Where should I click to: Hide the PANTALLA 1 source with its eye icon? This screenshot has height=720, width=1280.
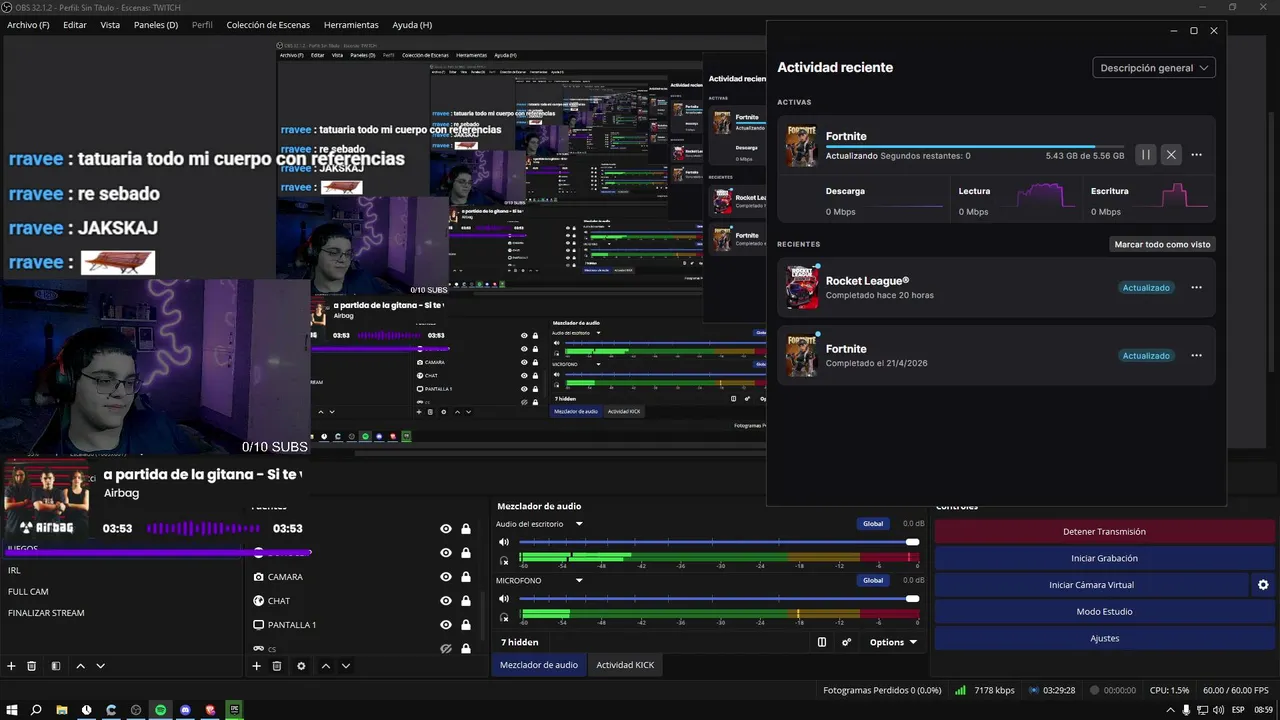(446, 625)
